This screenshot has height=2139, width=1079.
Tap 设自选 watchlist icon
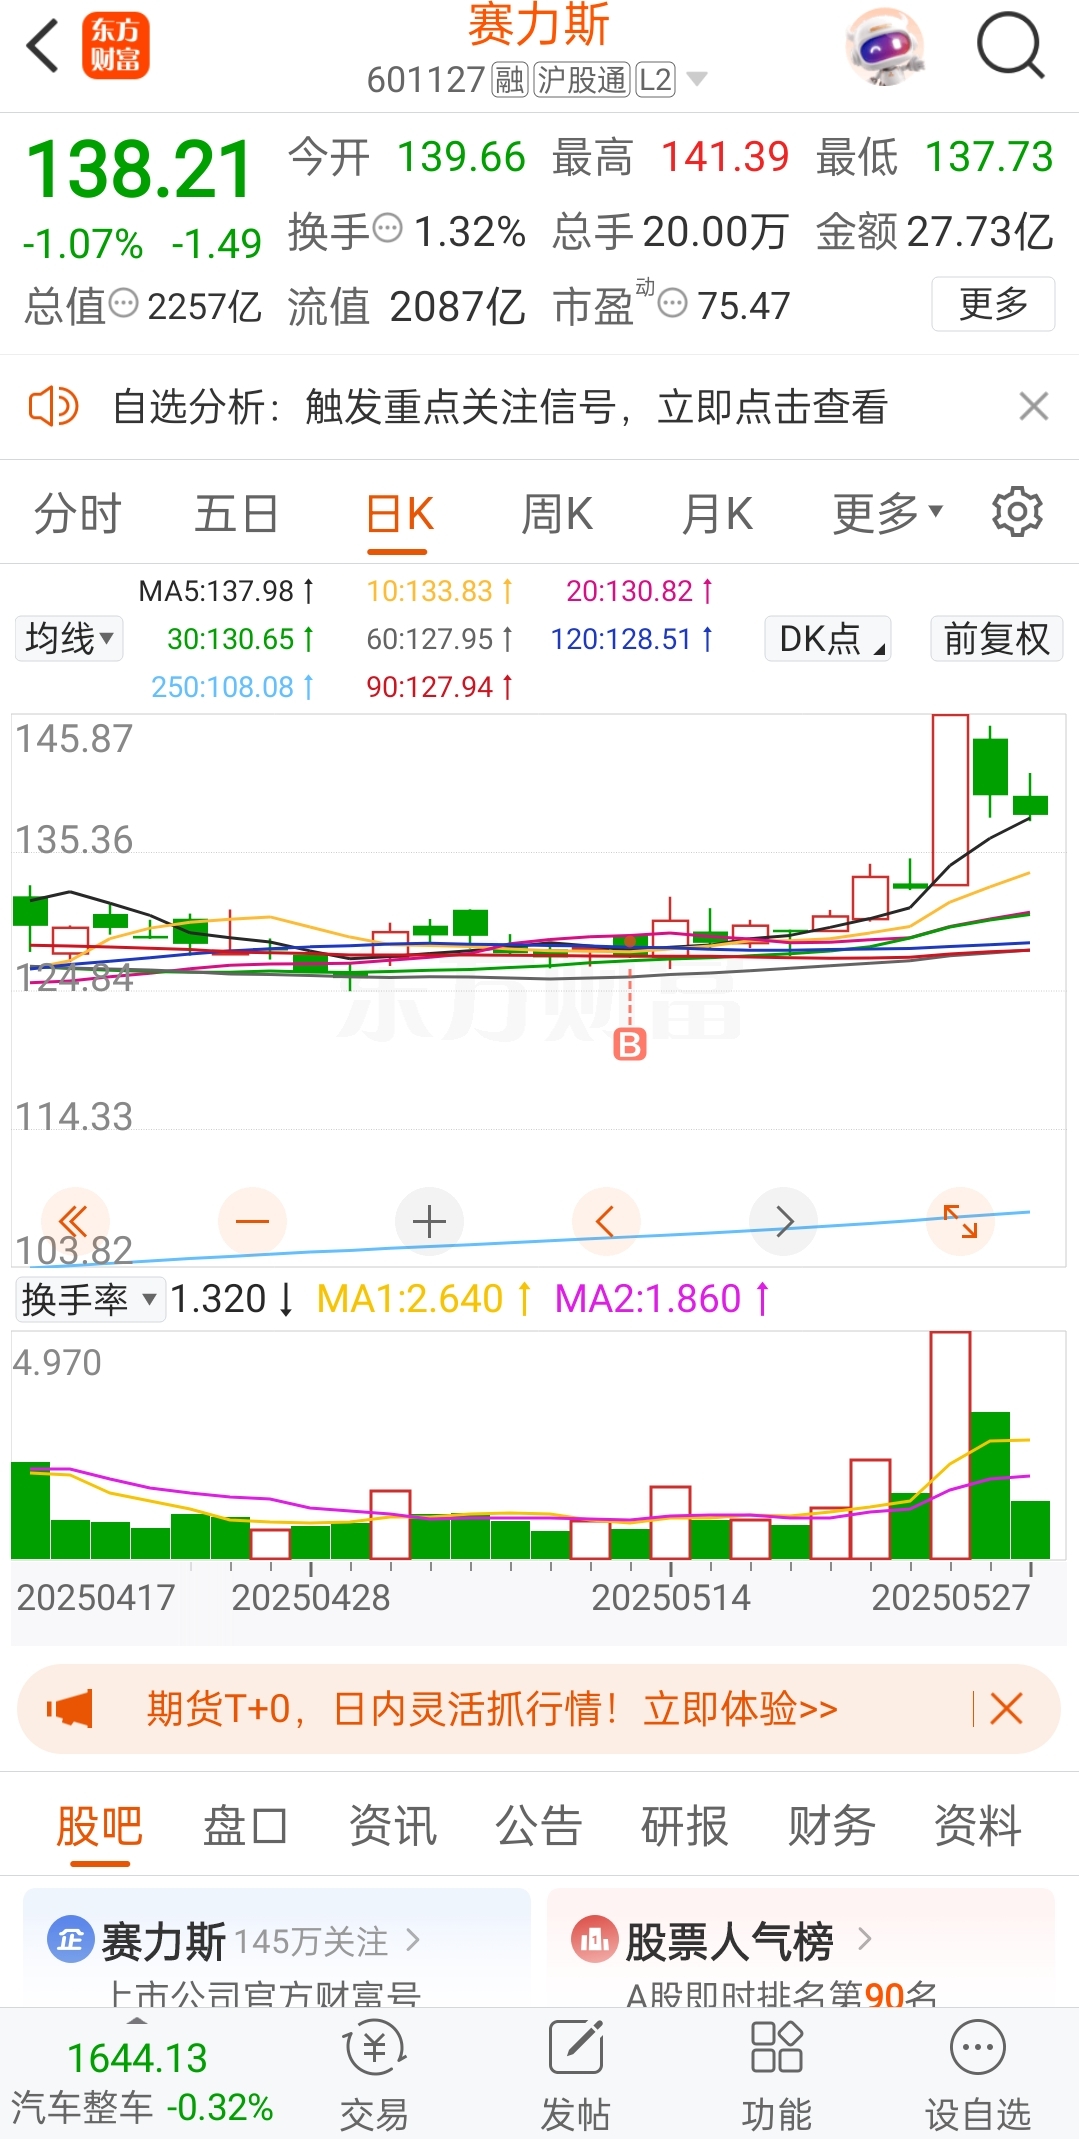[x=978, y=2075]
